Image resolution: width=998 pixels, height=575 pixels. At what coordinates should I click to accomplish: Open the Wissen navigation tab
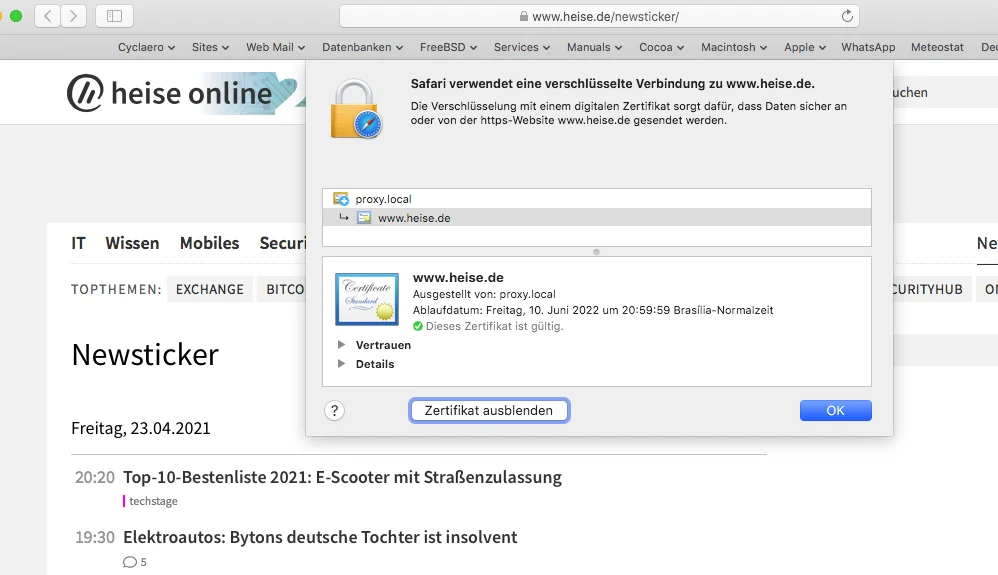(132, 243)
